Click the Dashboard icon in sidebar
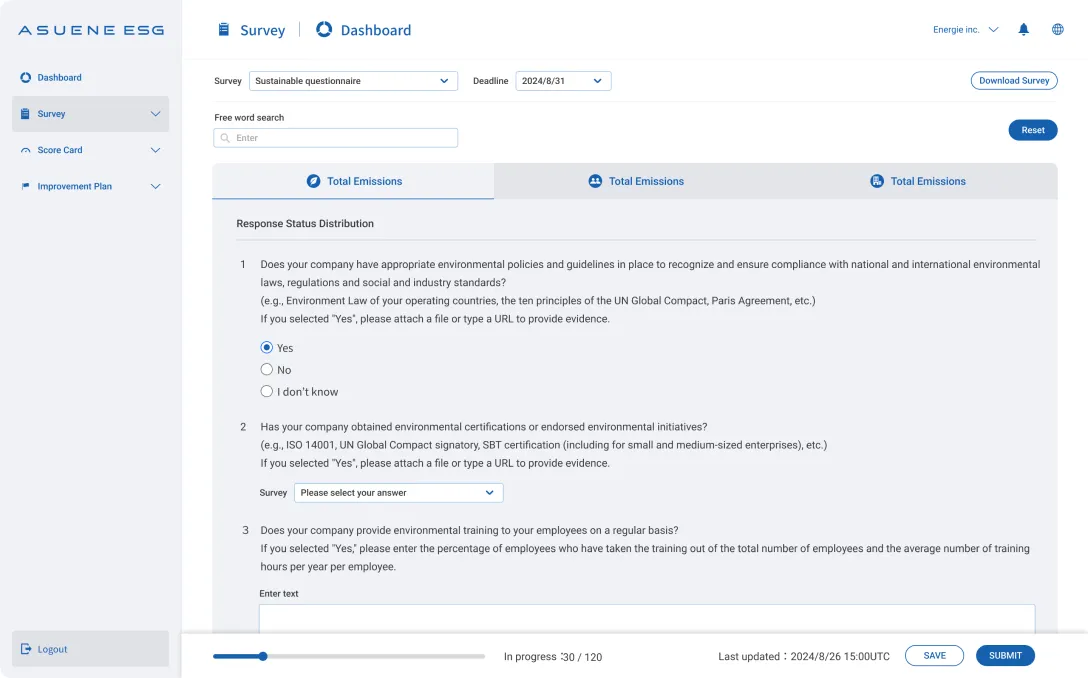This screenshot has height=678, width=1088. [25, 78]
